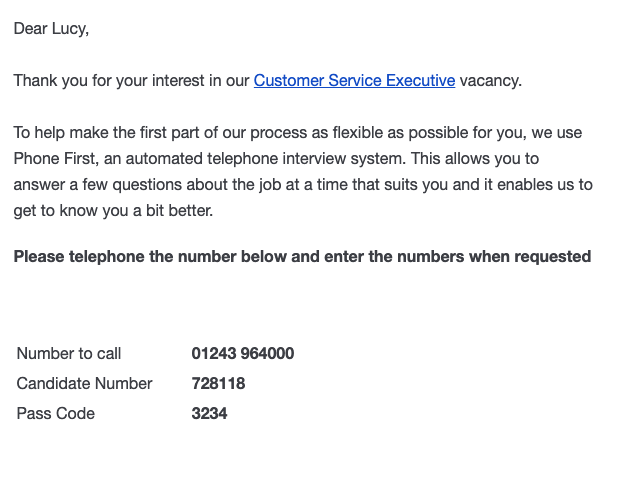
Task: Select the candidate number 728118
Action: 218,383
